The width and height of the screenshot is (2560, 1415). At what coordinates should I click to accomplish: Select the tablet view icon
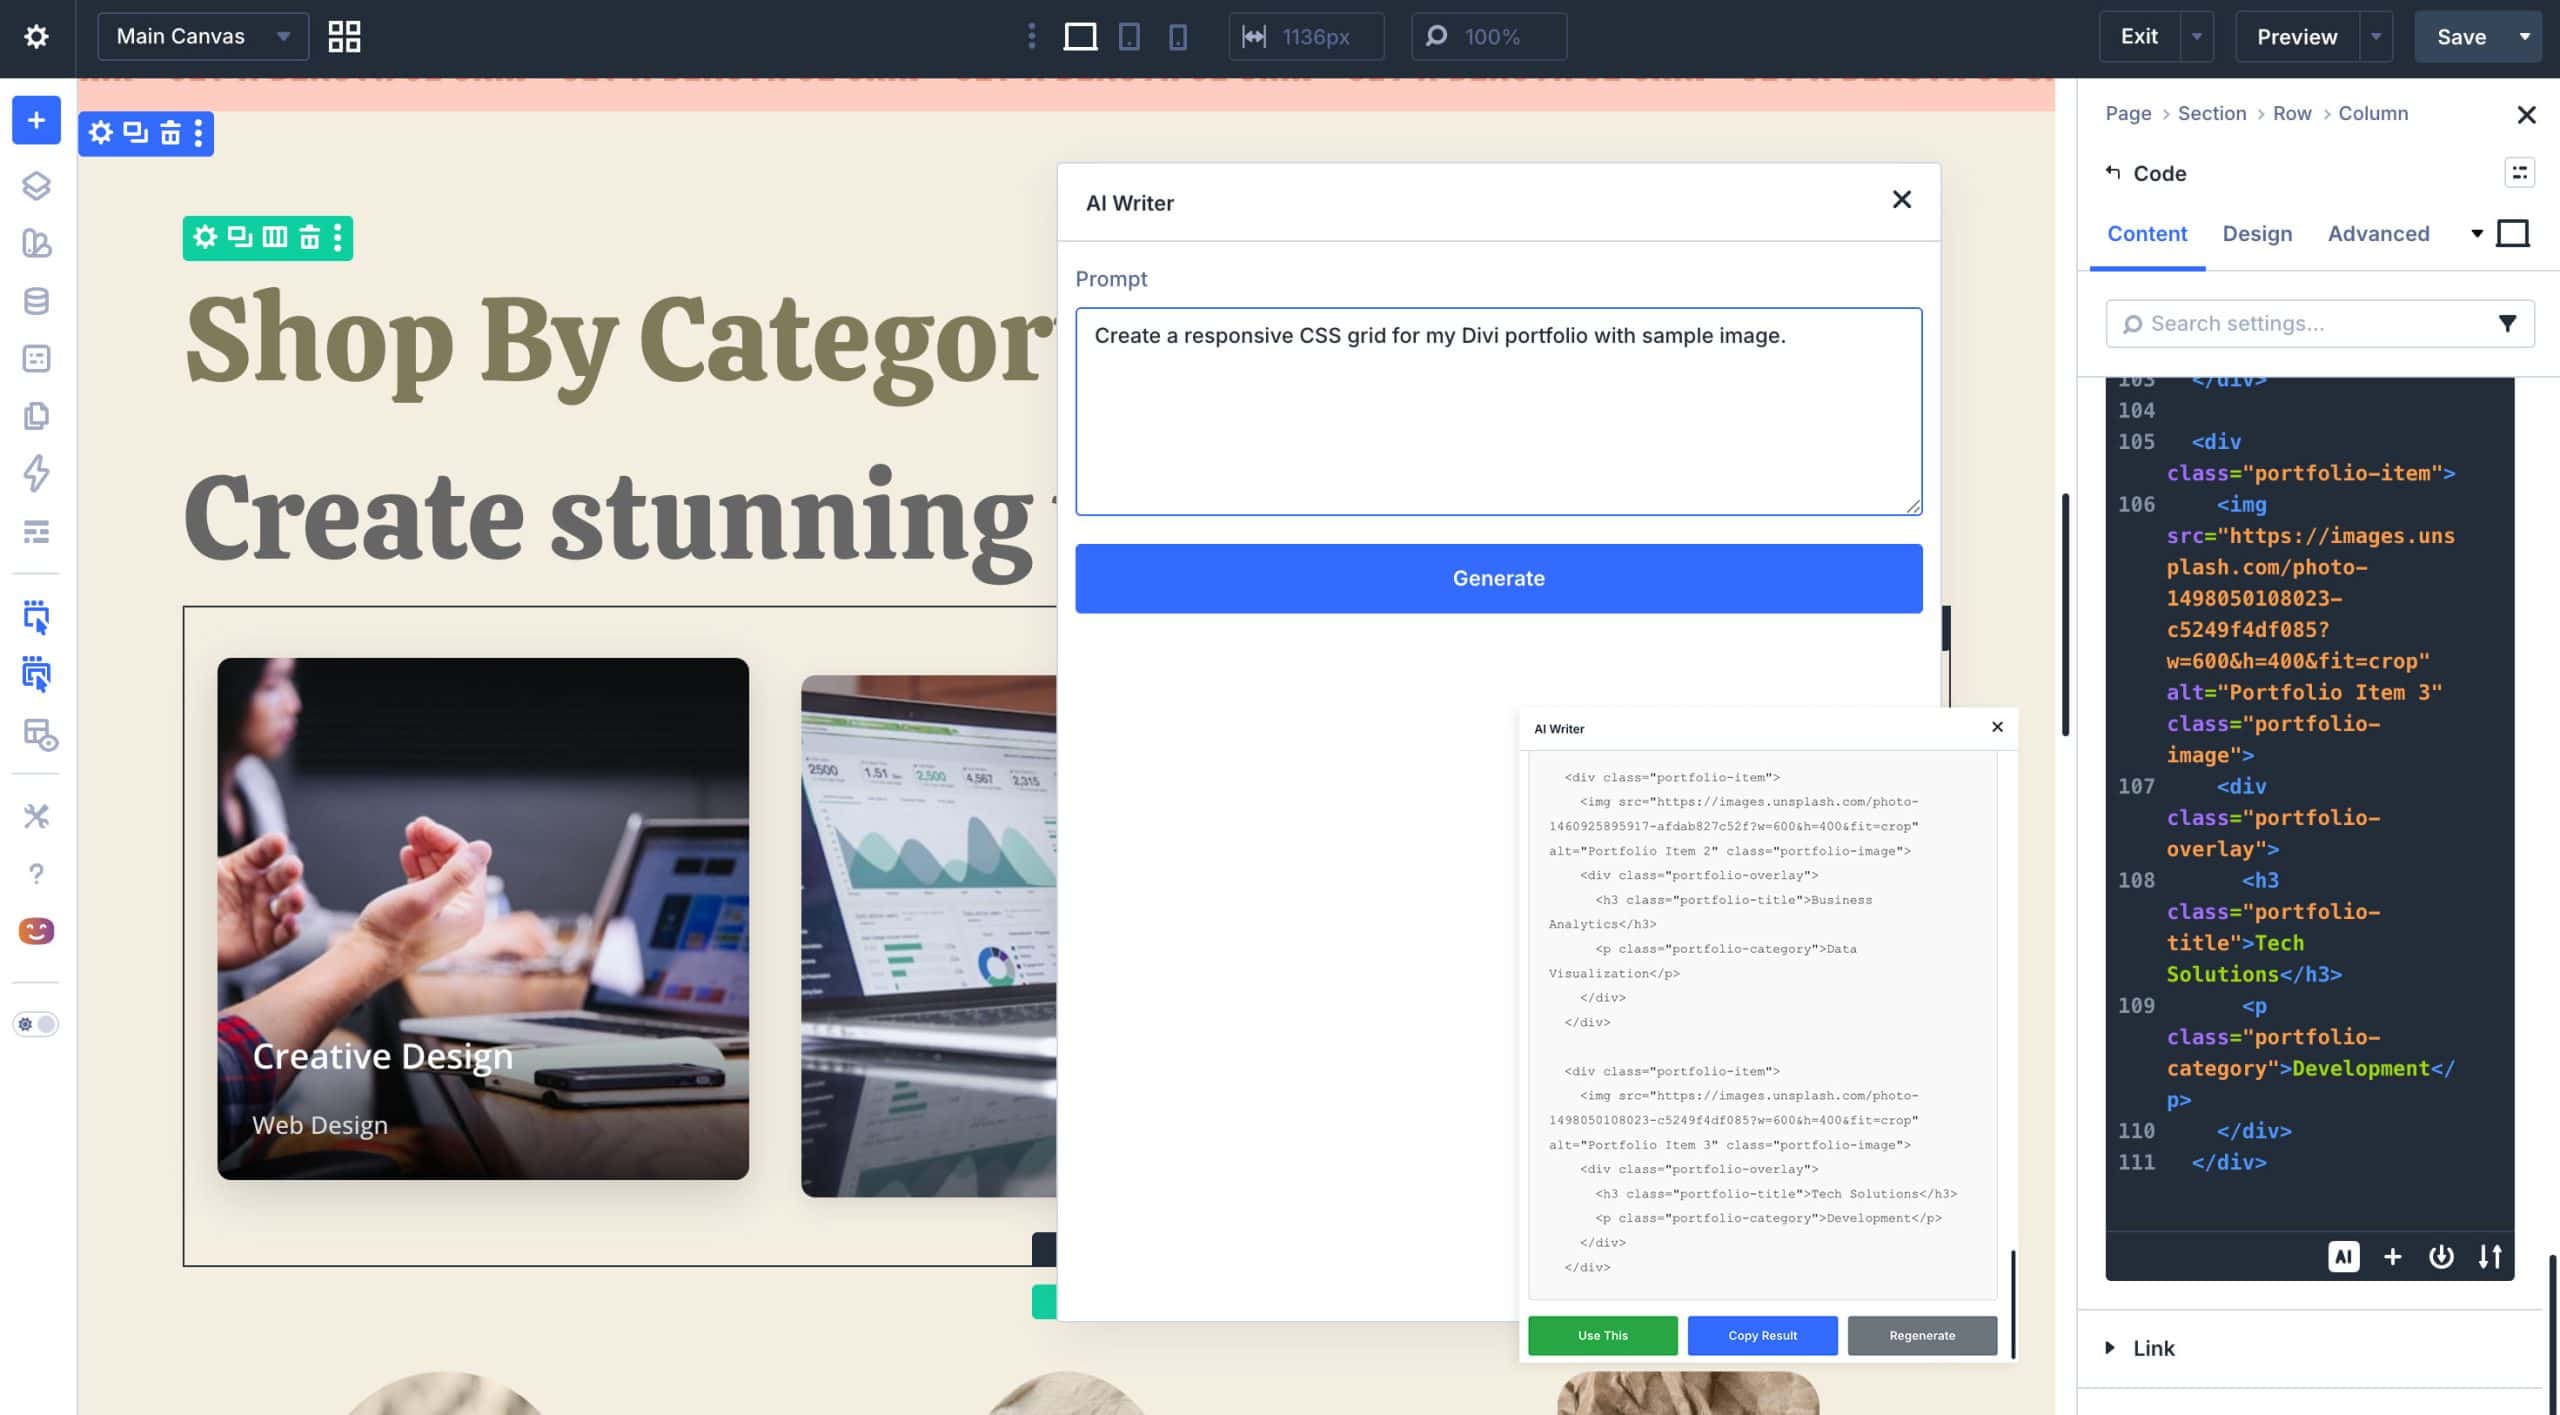(x=1129, y=37)
